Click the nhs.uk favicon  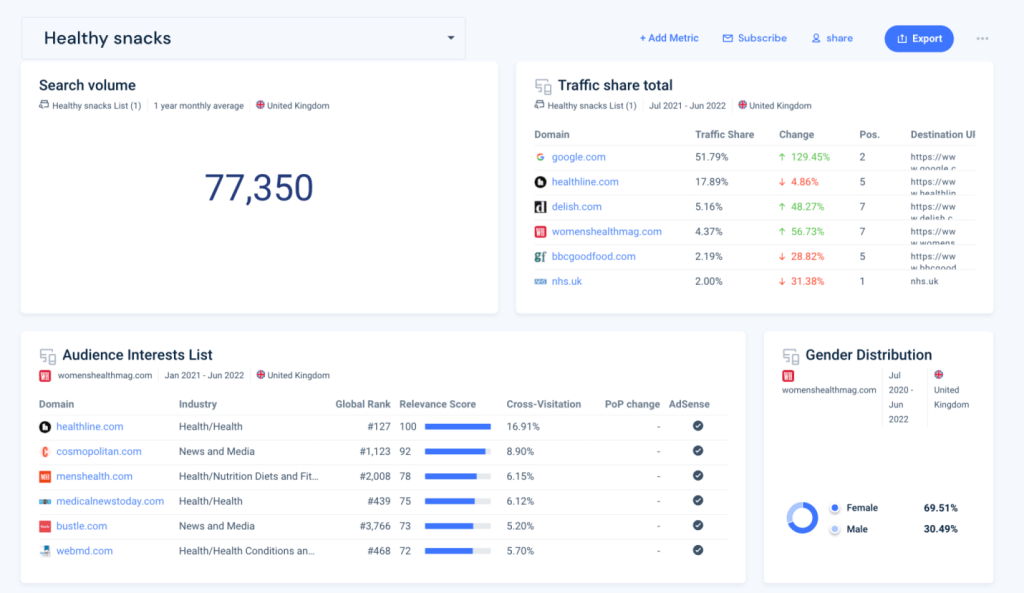click(540, 281)
